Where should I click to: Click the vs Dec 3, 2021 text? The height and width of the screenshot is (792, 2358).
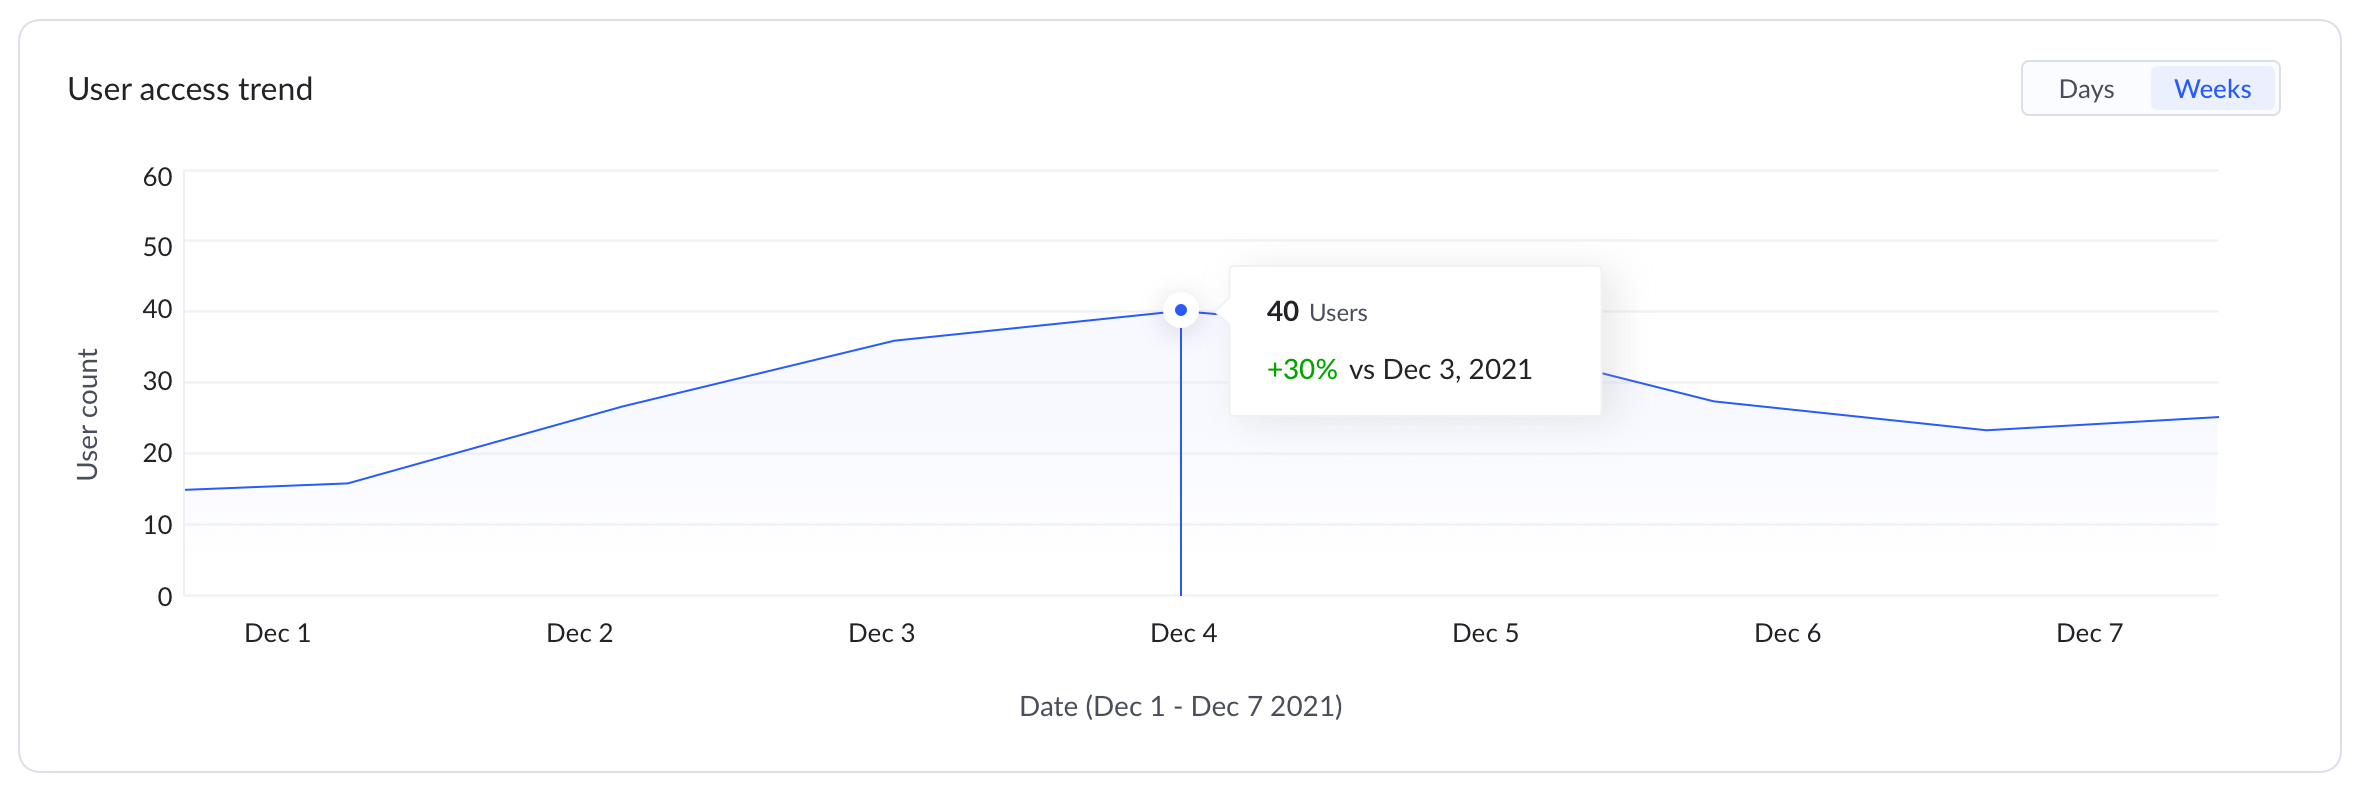tap(1440, 370)
